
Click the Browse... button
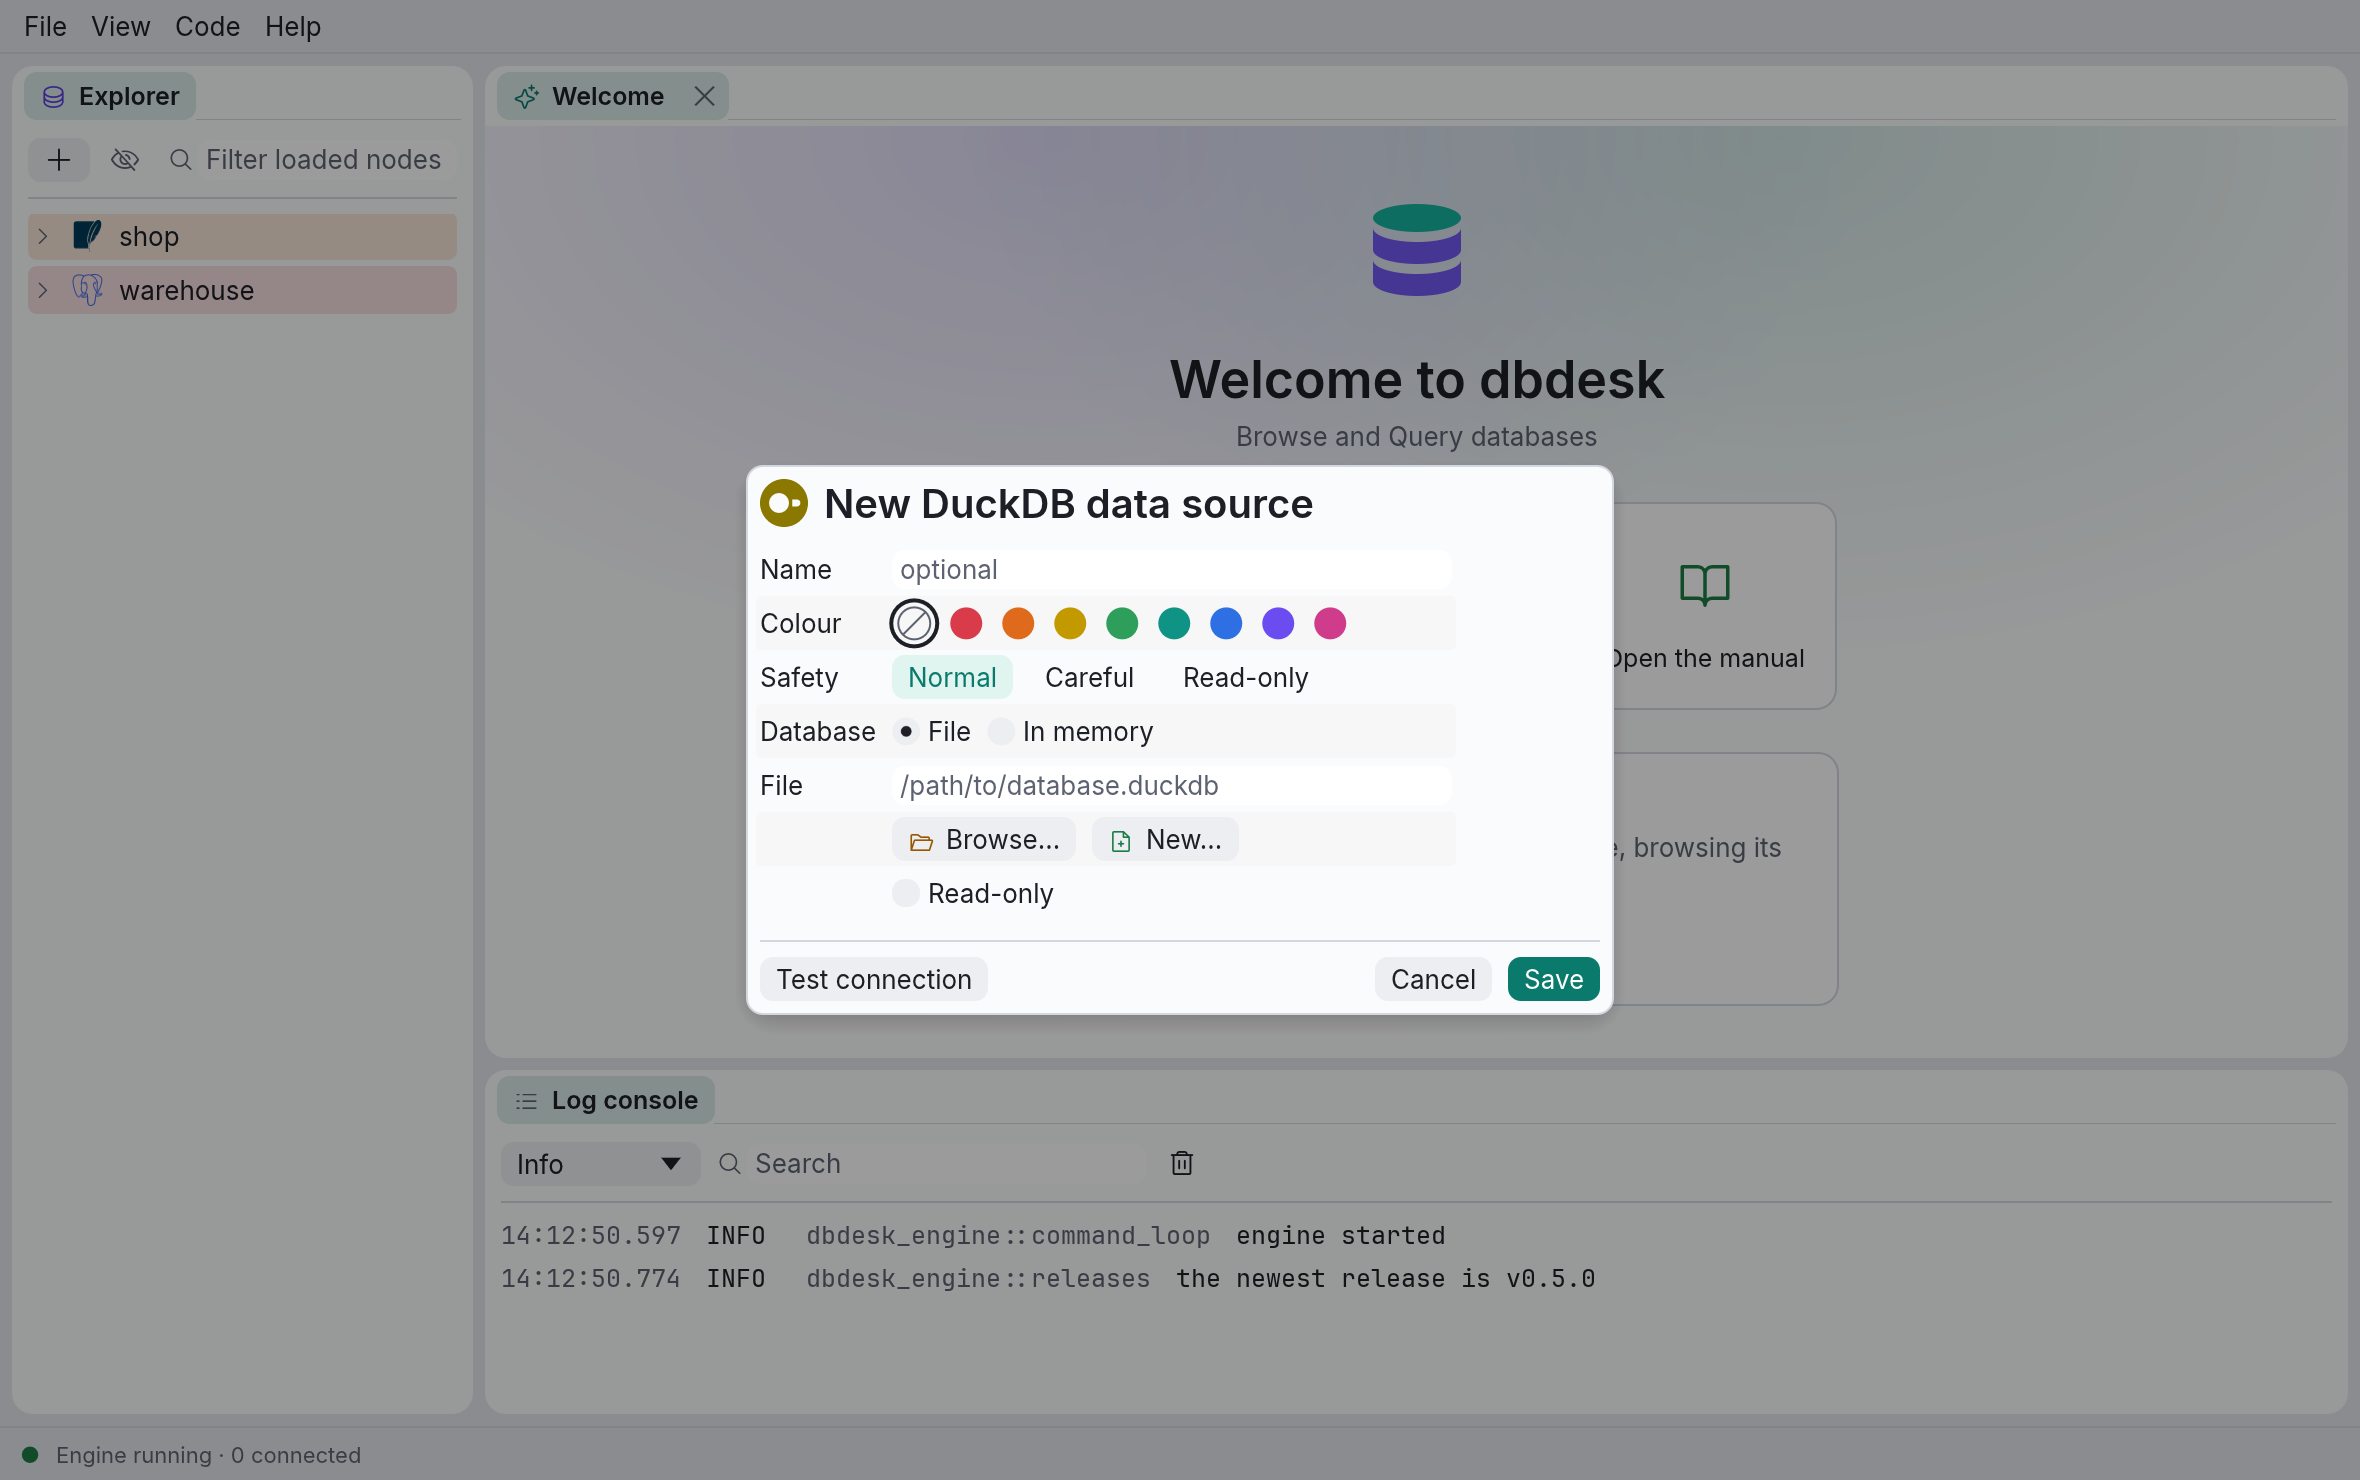(984, 839)
